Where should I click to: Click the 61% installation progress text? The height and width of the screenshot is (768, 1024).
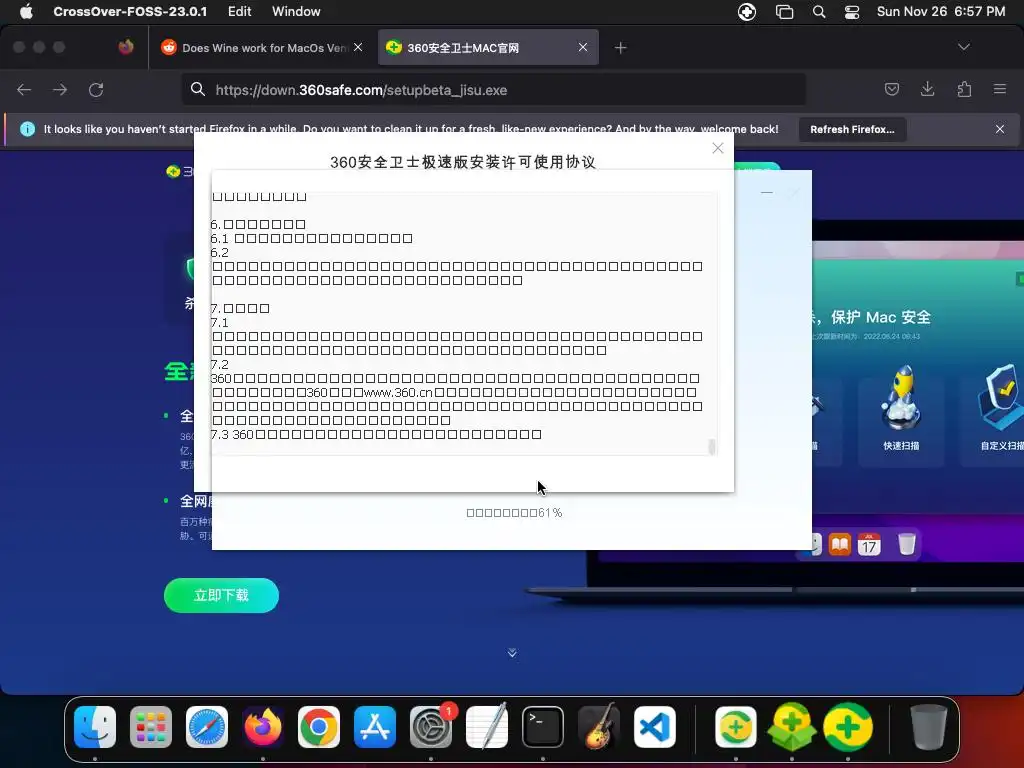(x=515, y=513)
